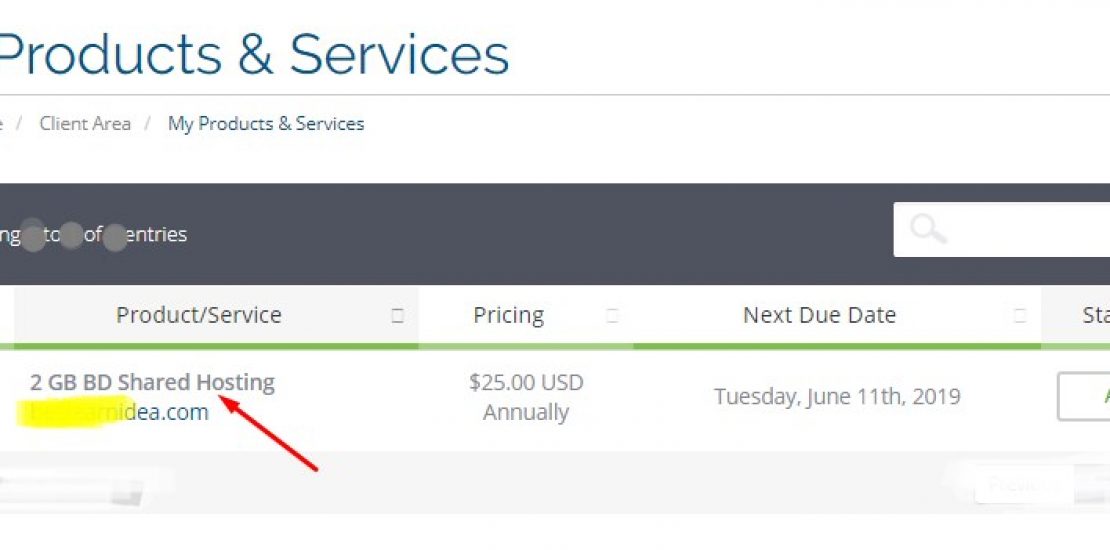Click the Product/Service column sort icon

click(x=397, y=316)
